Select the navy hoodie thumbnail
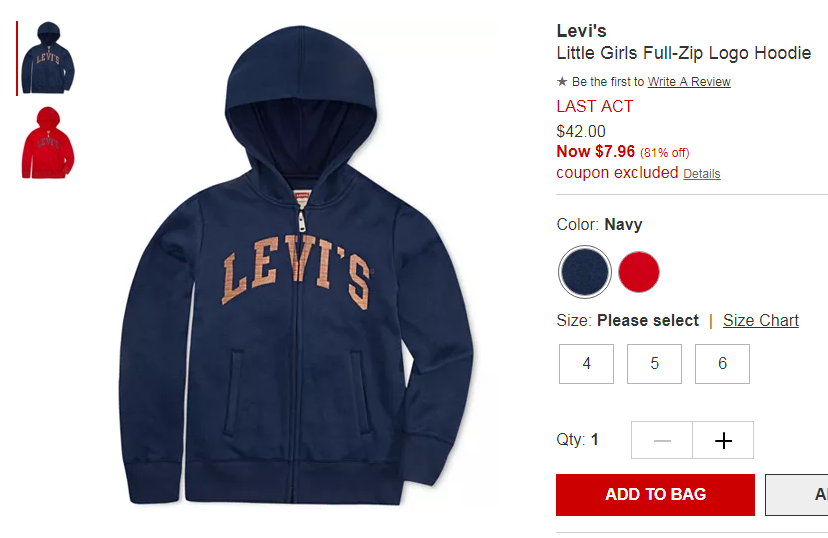 tap(48, 58)
